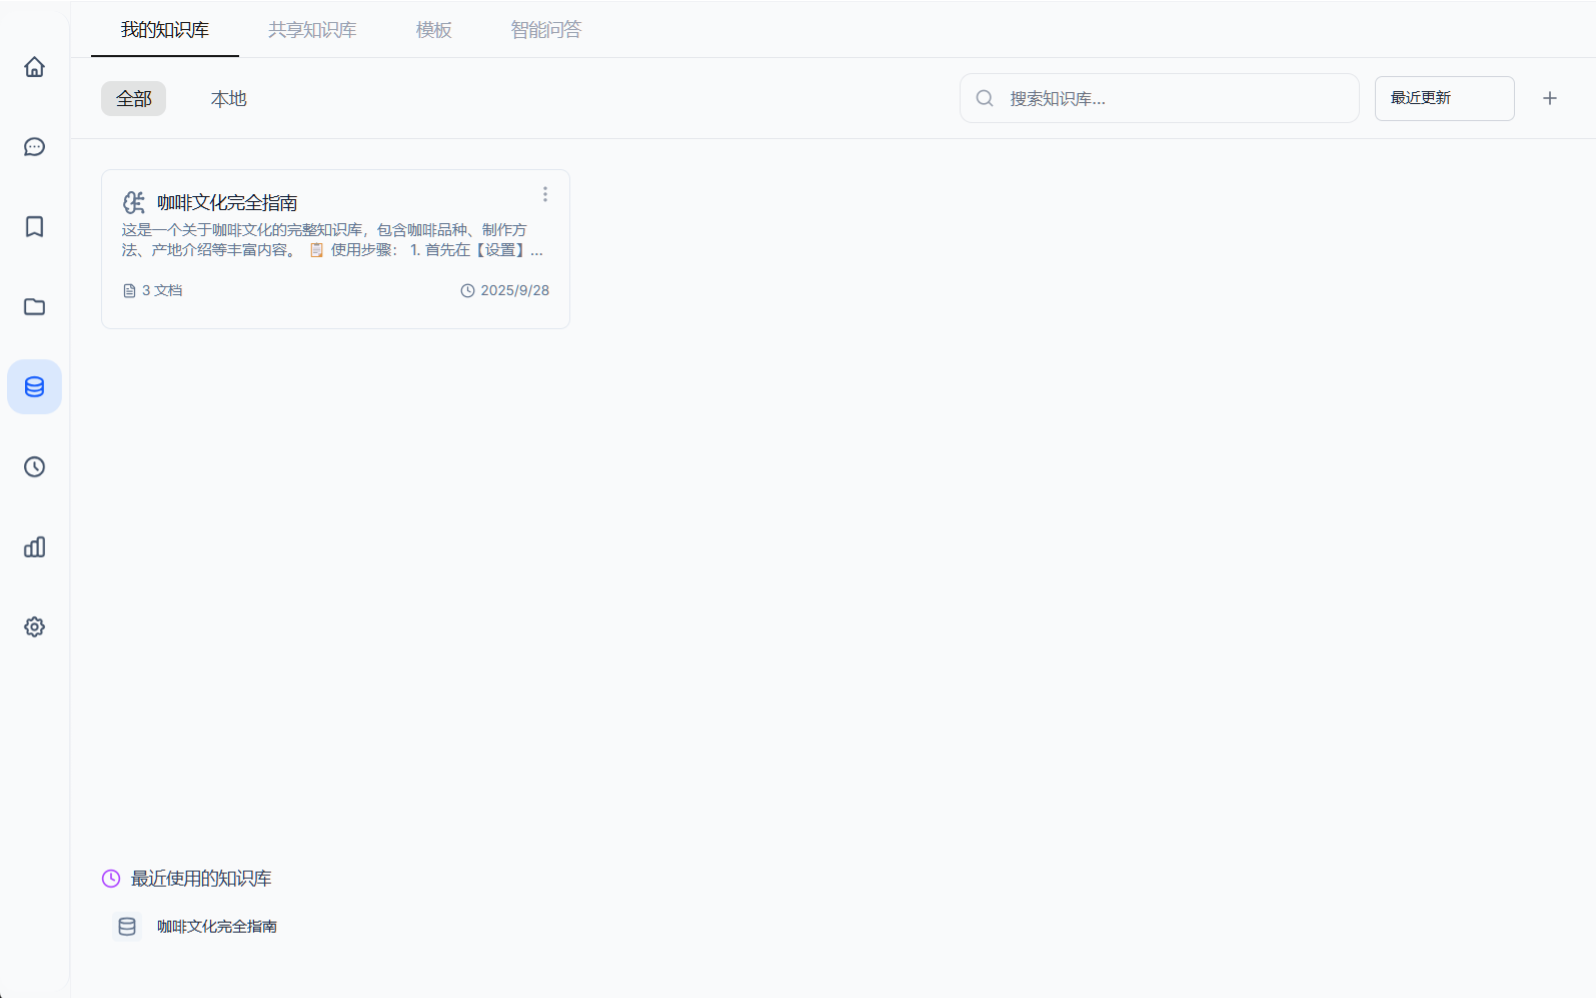This screenshot has height=998, width=1596.
Task: Open the folder icon in sidebar
Action: [x=34, y=307]
